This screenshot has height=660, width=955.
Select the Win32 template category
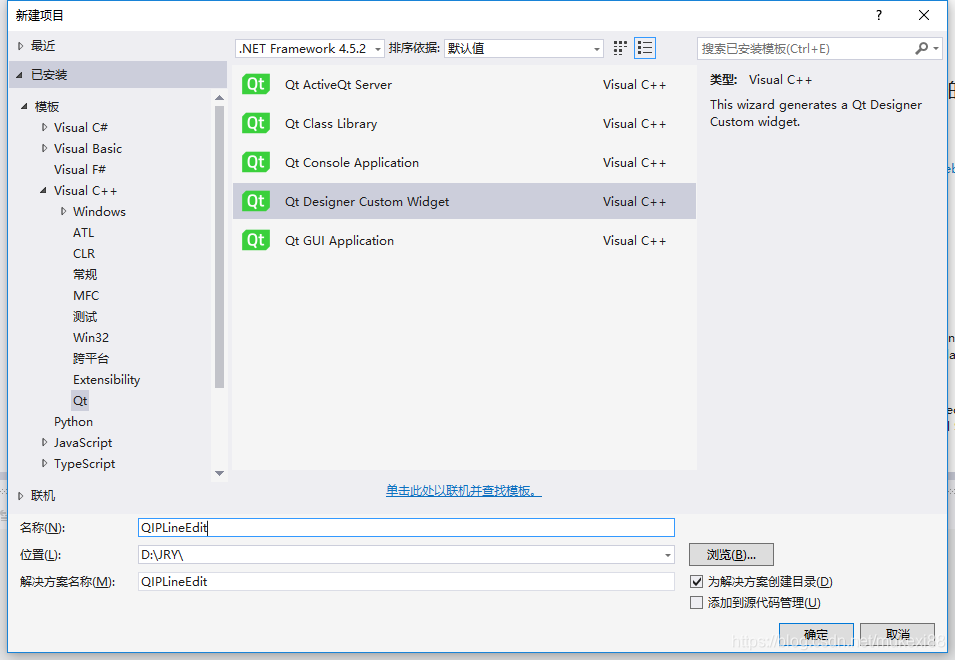click(91, 337)
